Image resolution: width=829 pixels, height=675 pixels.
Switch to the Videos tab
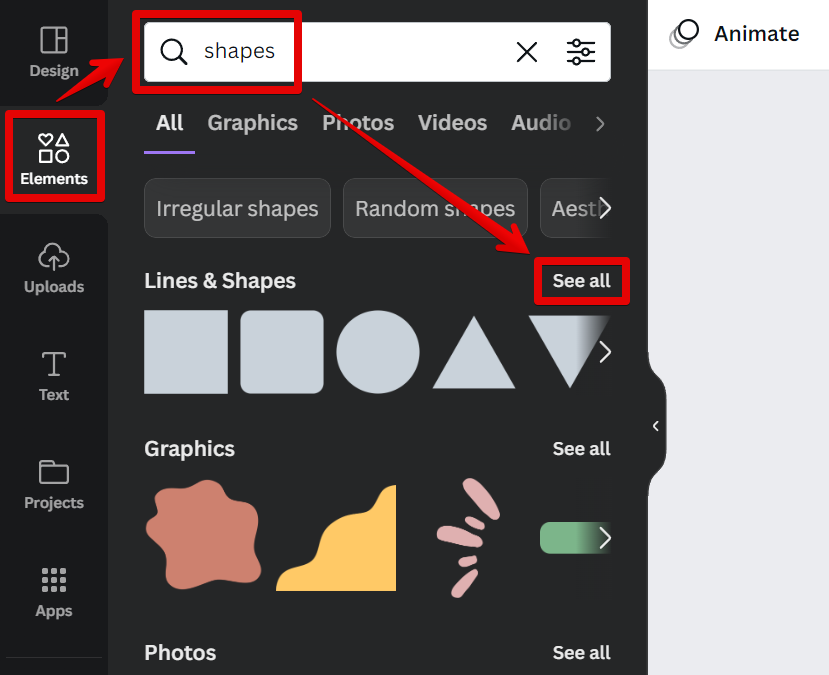click(x=452, y=123)
